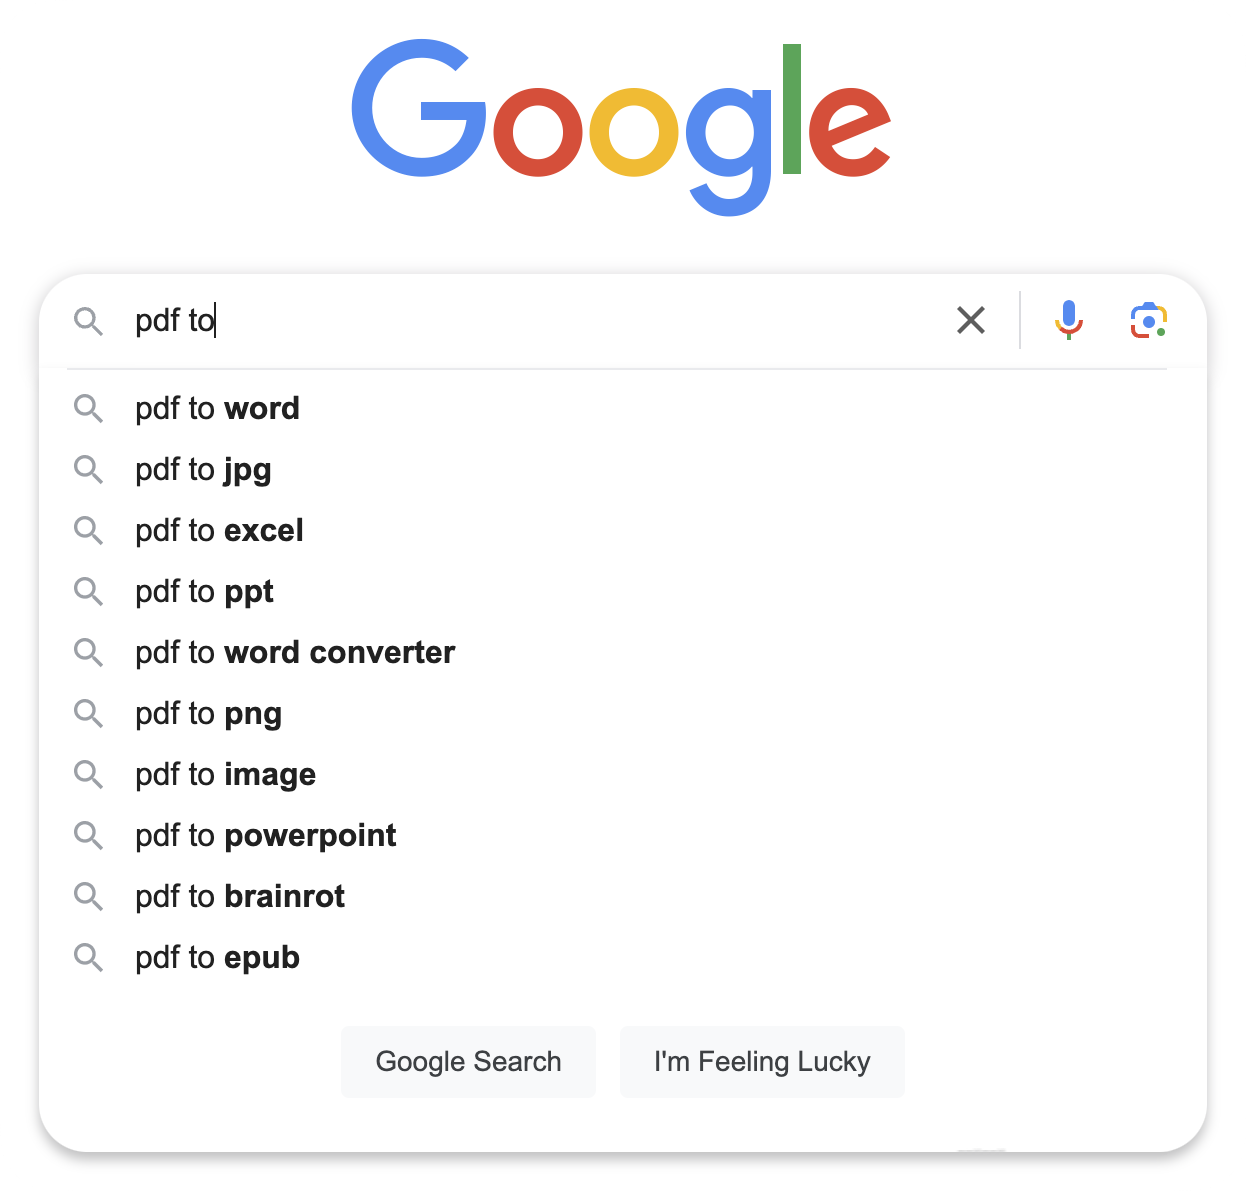
Task: Click magnifier icon beside pdf to jpg
Action: click(89, 469)
